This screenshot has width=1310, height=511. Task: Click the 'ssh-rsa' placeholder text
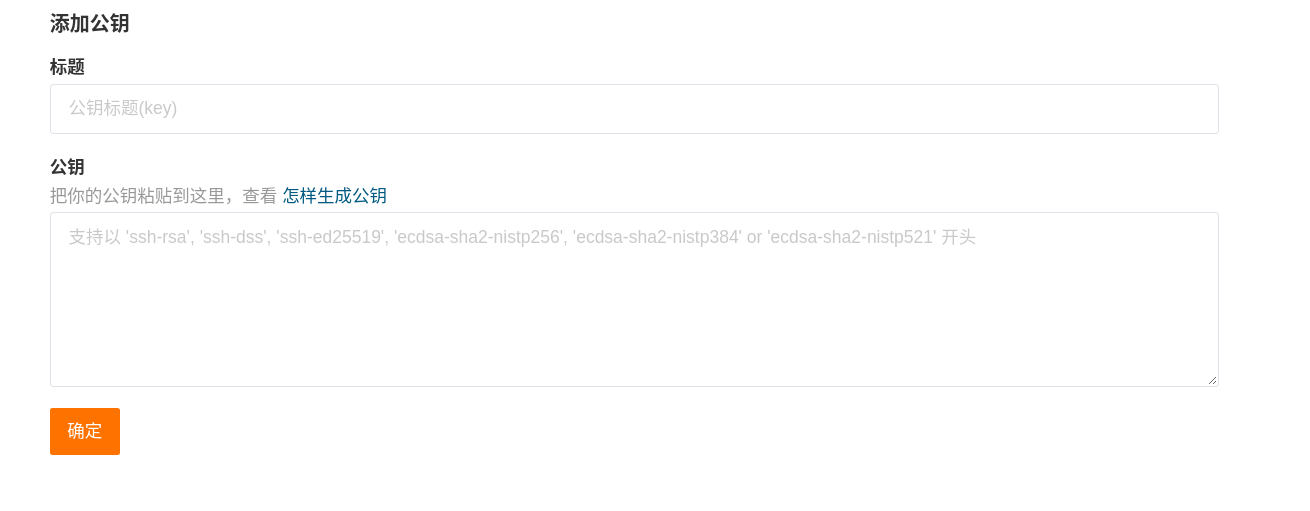(x=159, y=237)
